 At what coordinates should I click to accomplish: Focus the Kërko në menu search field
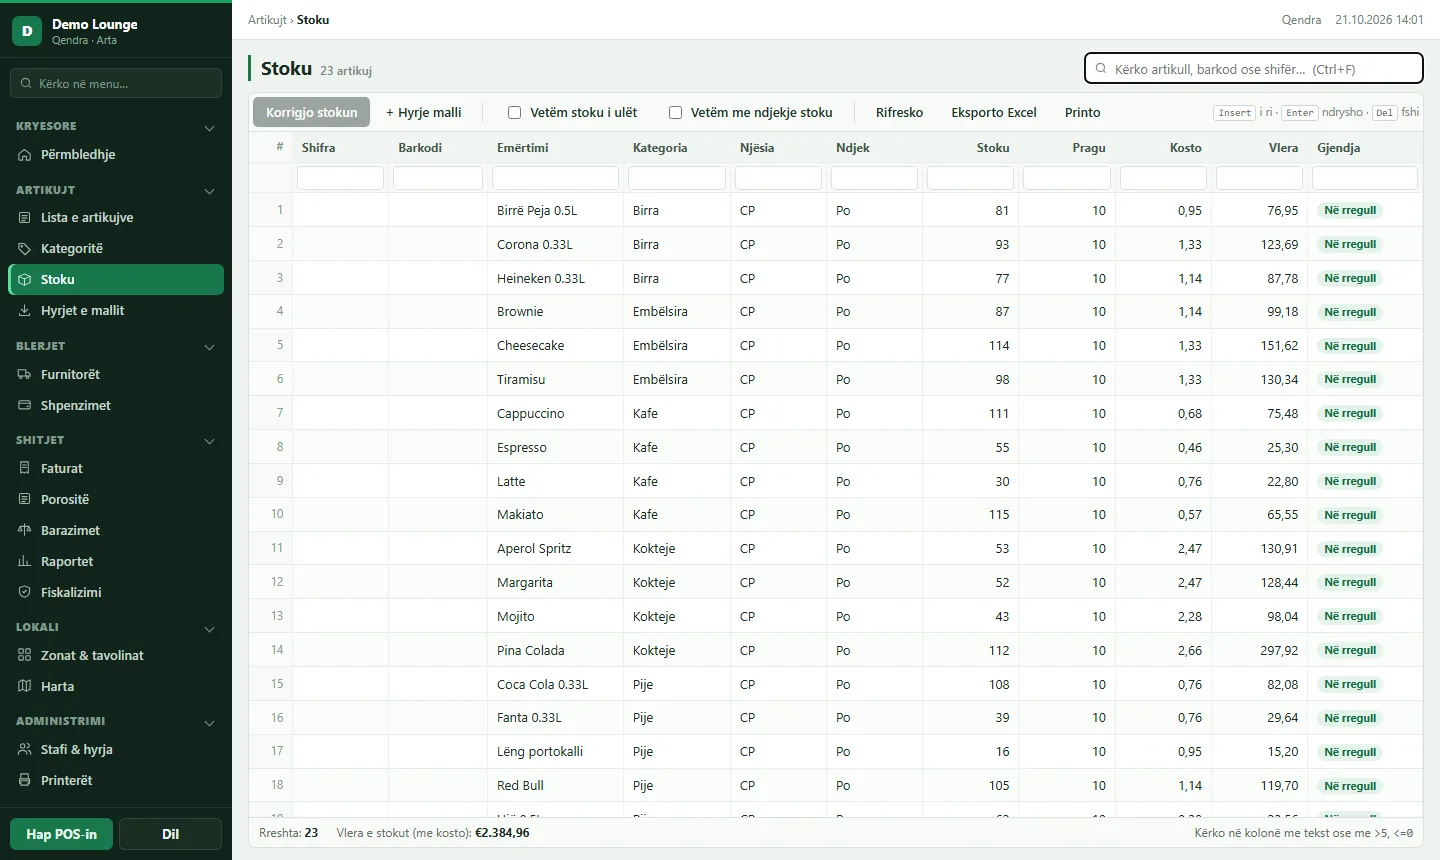[x=116, y=83]
